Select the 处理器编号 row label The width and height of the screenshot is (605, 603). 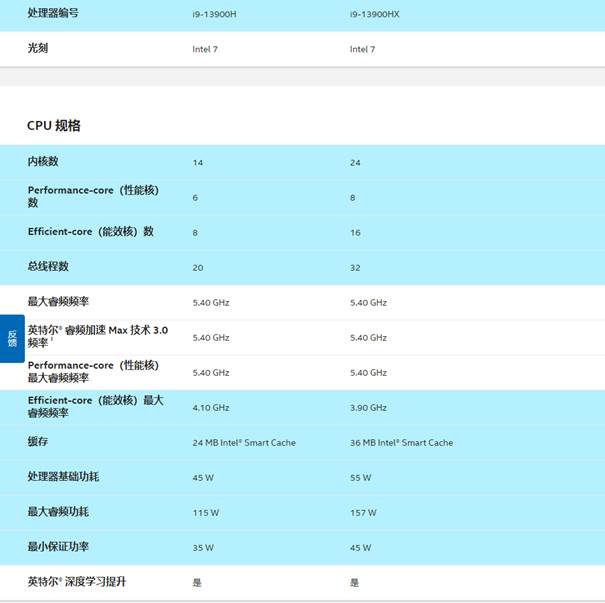click(x=53, y=13)
